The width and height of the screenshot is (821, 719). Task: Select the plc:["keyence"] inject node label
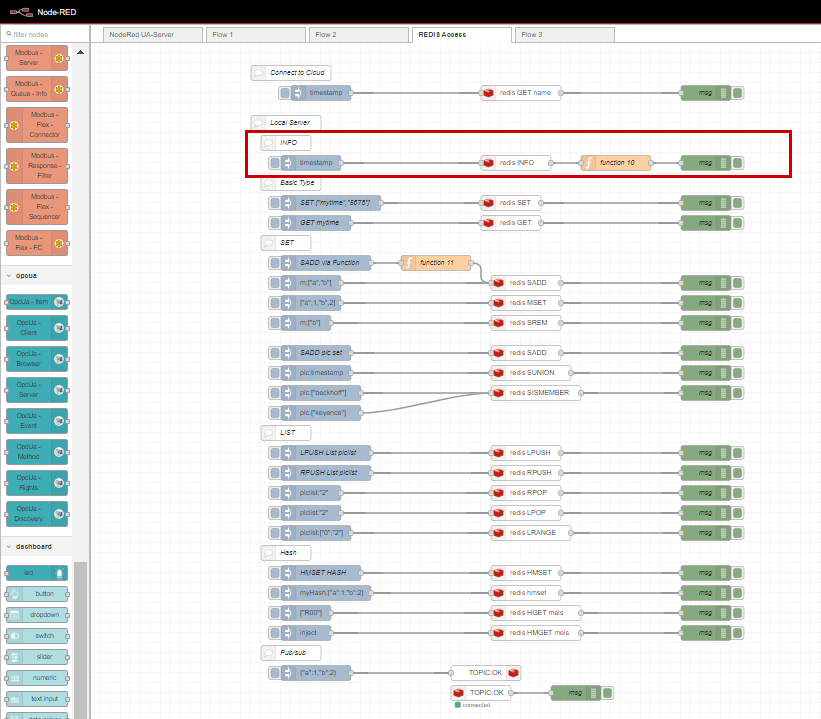click(323, 413)
